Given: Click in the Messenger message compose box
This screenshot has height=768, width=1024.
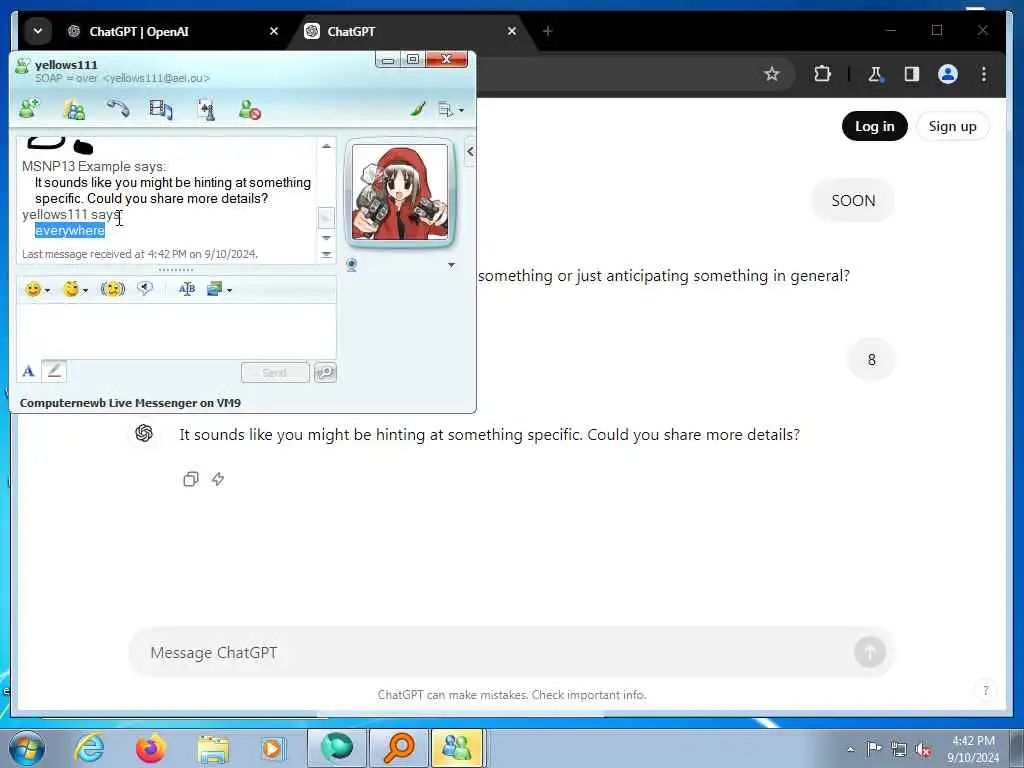Looking at the screenshot, I should (176, 331).
